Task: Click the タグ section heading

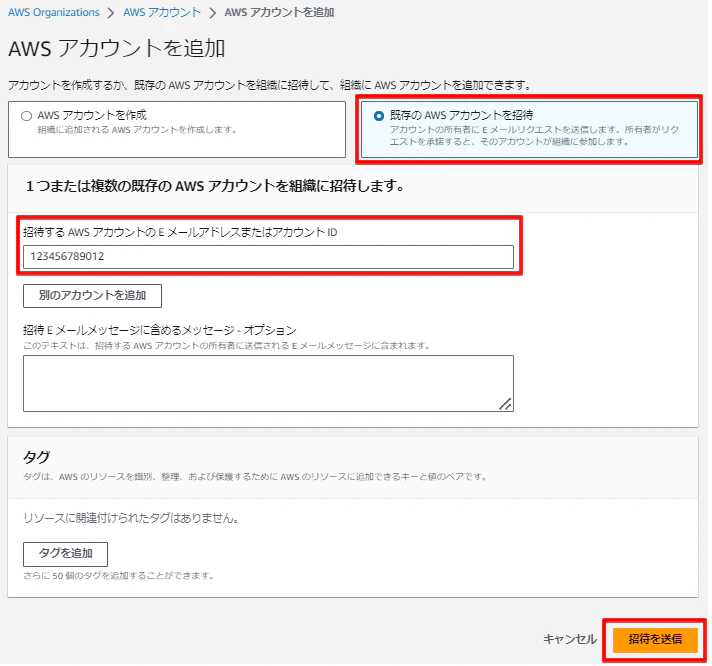Action: [36, 456]
